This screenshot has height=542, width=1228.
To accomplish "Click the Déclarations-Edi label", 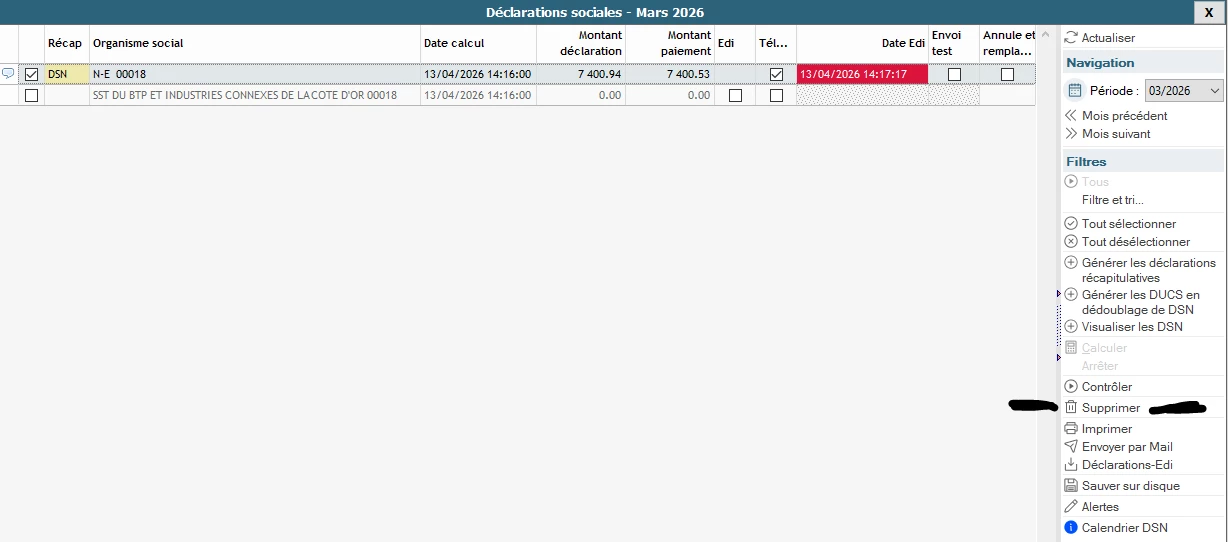I will coord(1127,464).
